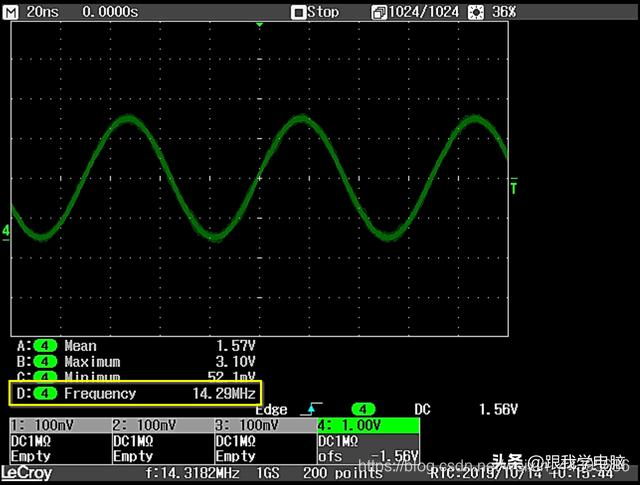Click the 1.56V trigger level value
640x485 pixels.
click(x=498, y=409)
